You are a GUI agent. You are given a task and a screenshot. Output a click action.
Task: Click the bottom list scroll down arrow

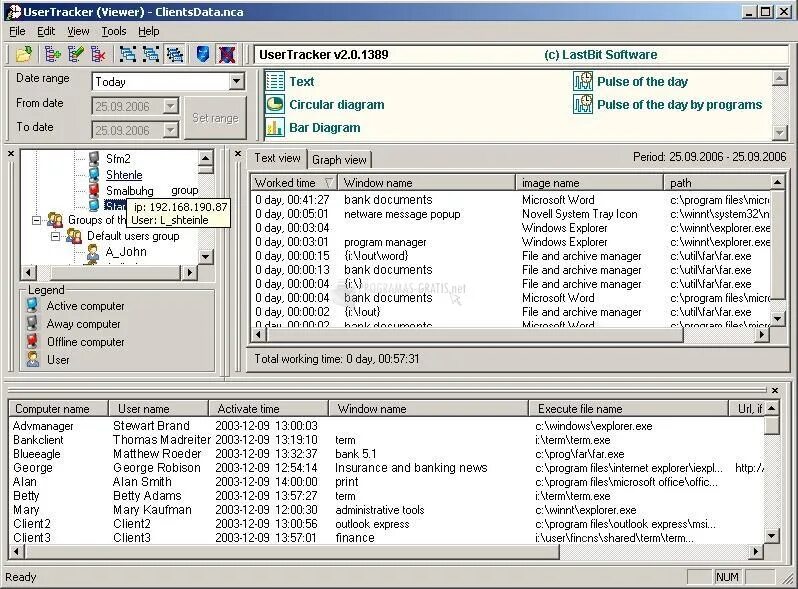(772, 536)
